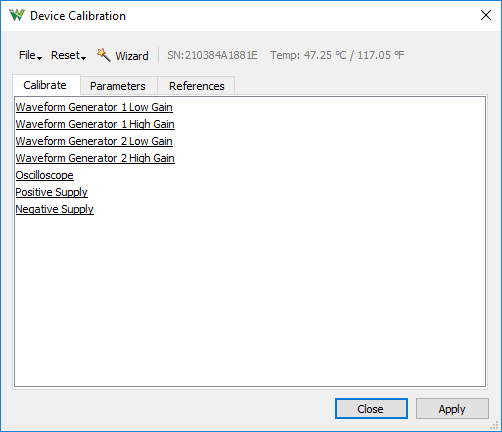
Task: Open the Reset dropdown menu
Action: pyautogui.click(x=68, y=55)
